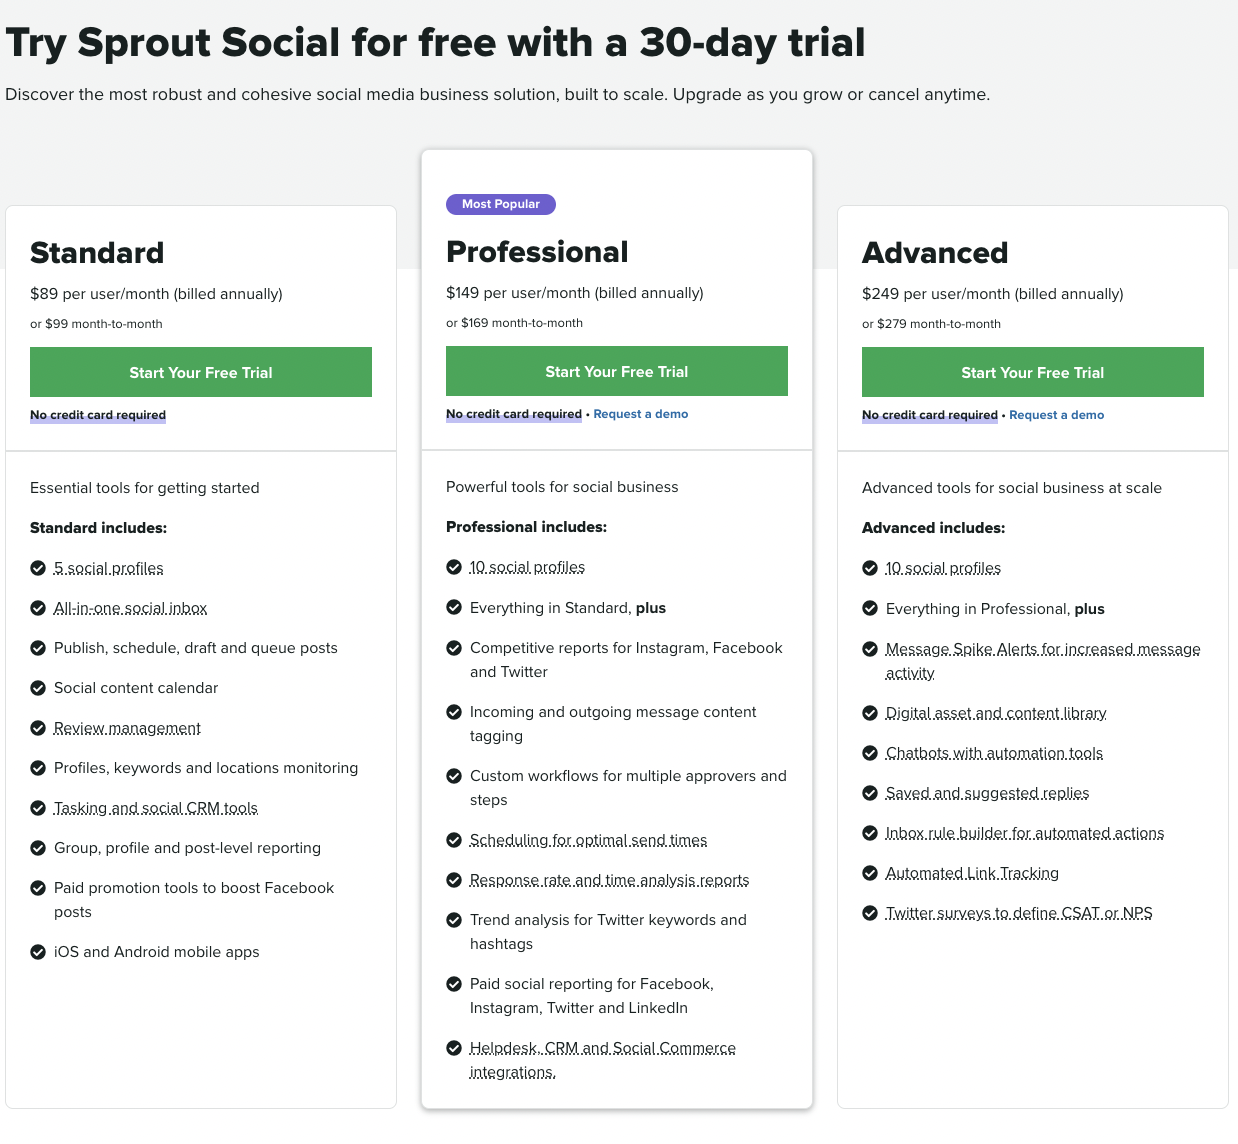Click 'No credit card required' under Standard
The width and height of the screenshot is (1238, 1144).
pyautogui.click(x=98, y=415)
